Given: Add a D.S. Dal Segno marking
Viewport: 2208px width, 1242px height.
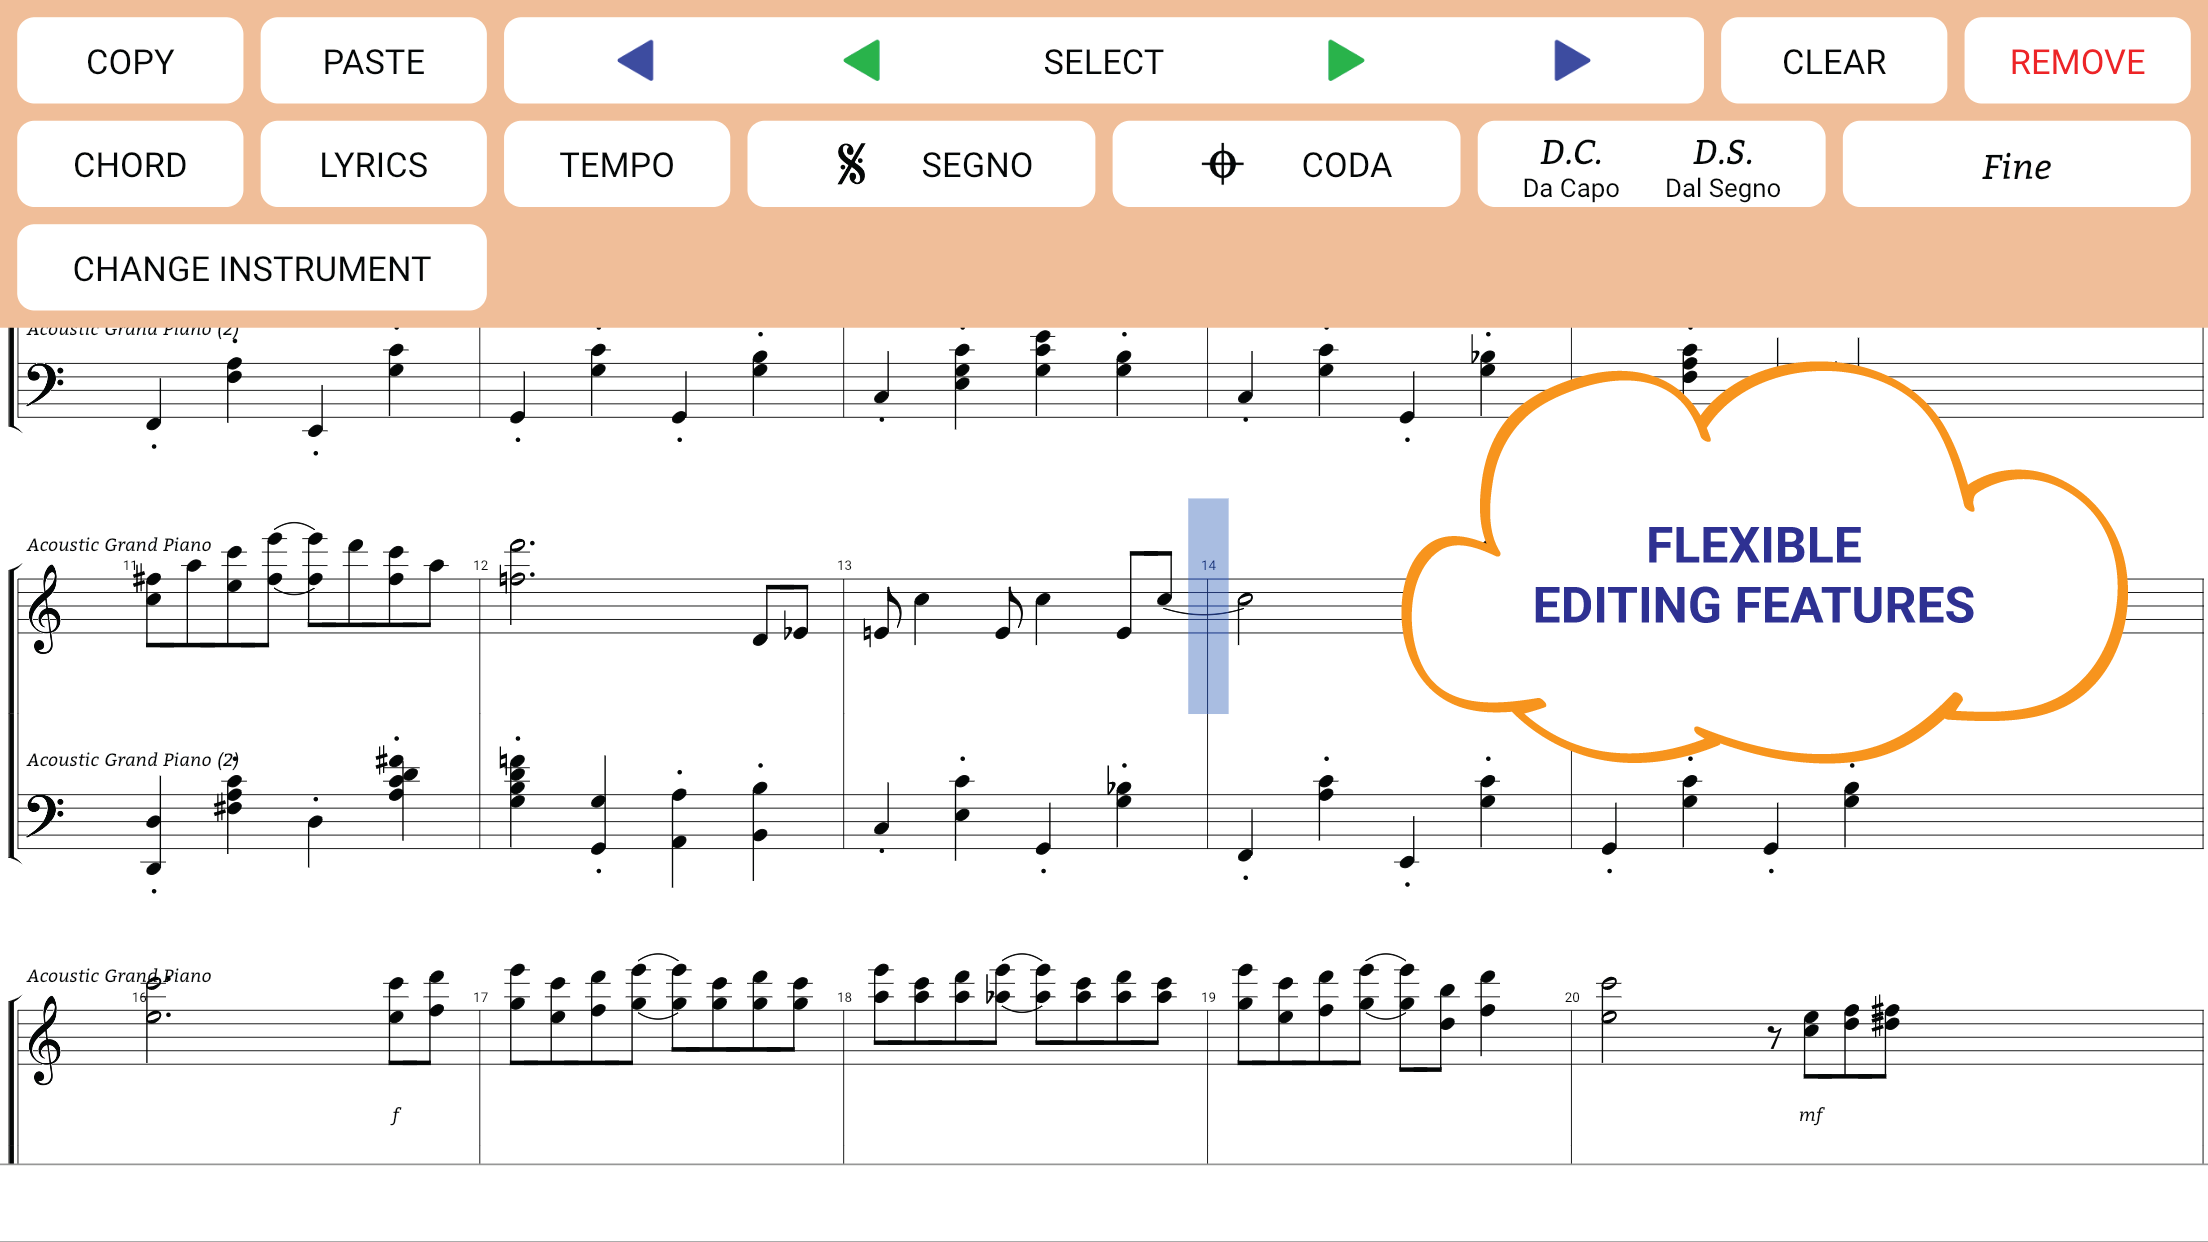Looking at the screenshot, I should coord(1722,167).
